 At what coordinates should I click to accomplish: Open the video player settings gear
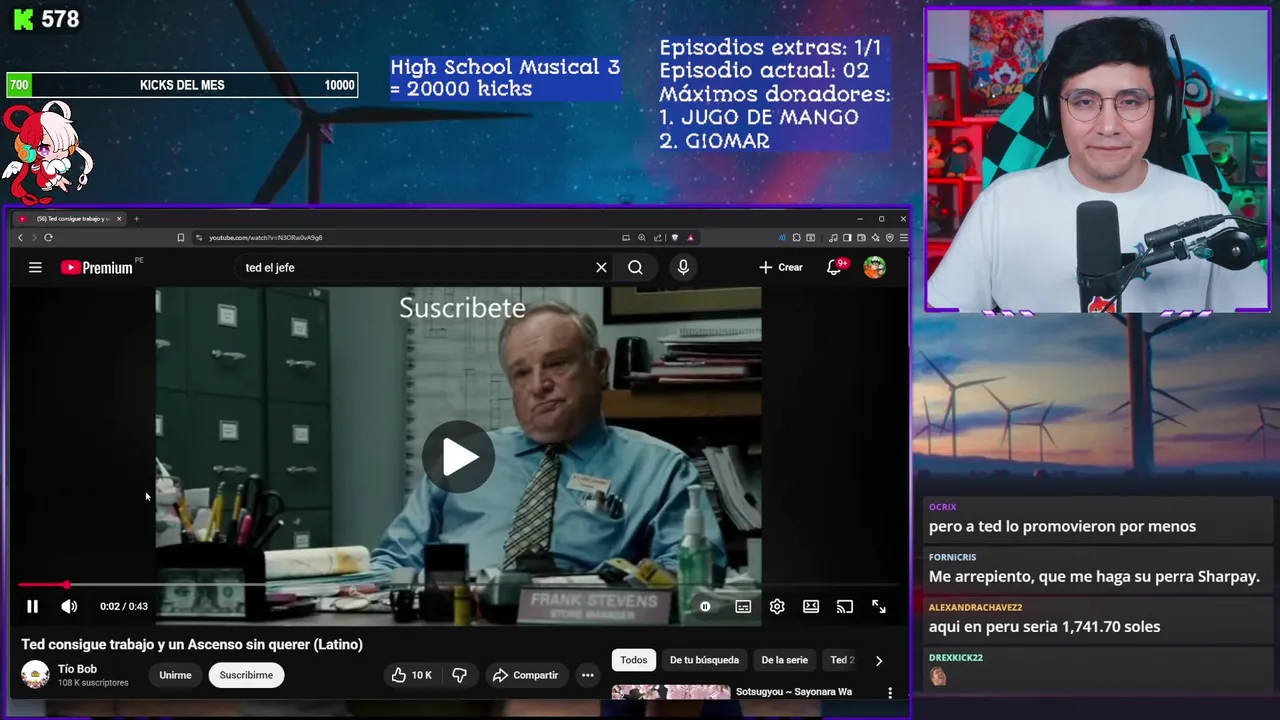tap(777, 606)
